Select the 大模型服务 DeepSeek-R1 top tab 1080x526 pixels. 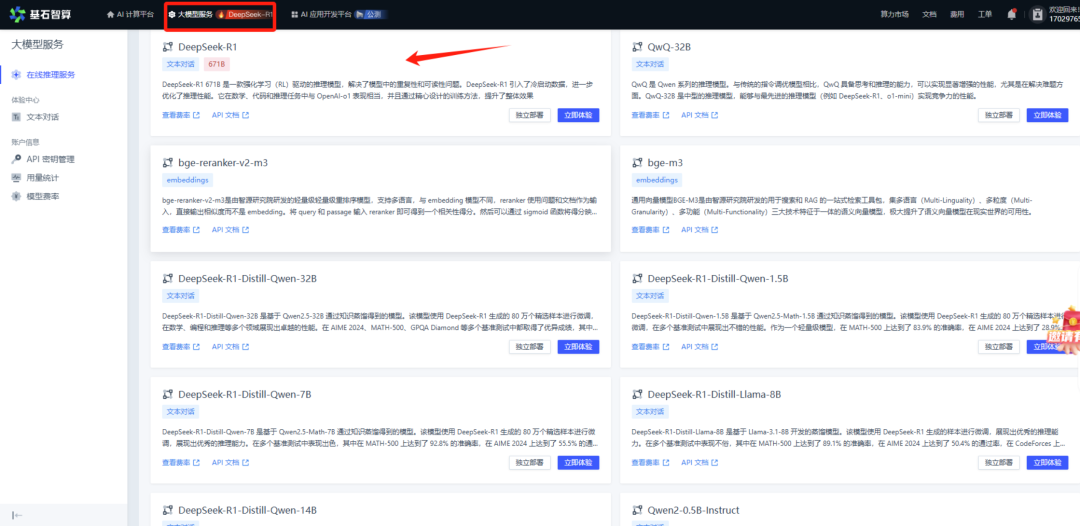click(x=220, y=14)
